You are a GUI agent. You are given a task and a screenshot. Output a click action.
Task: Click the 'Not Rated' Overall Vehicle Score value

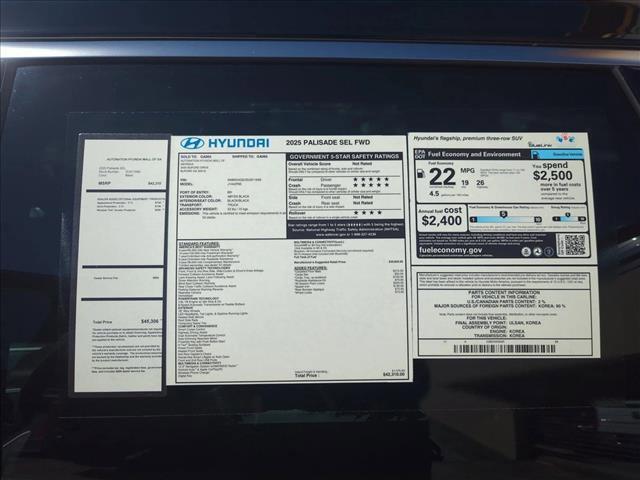[362, 163]
